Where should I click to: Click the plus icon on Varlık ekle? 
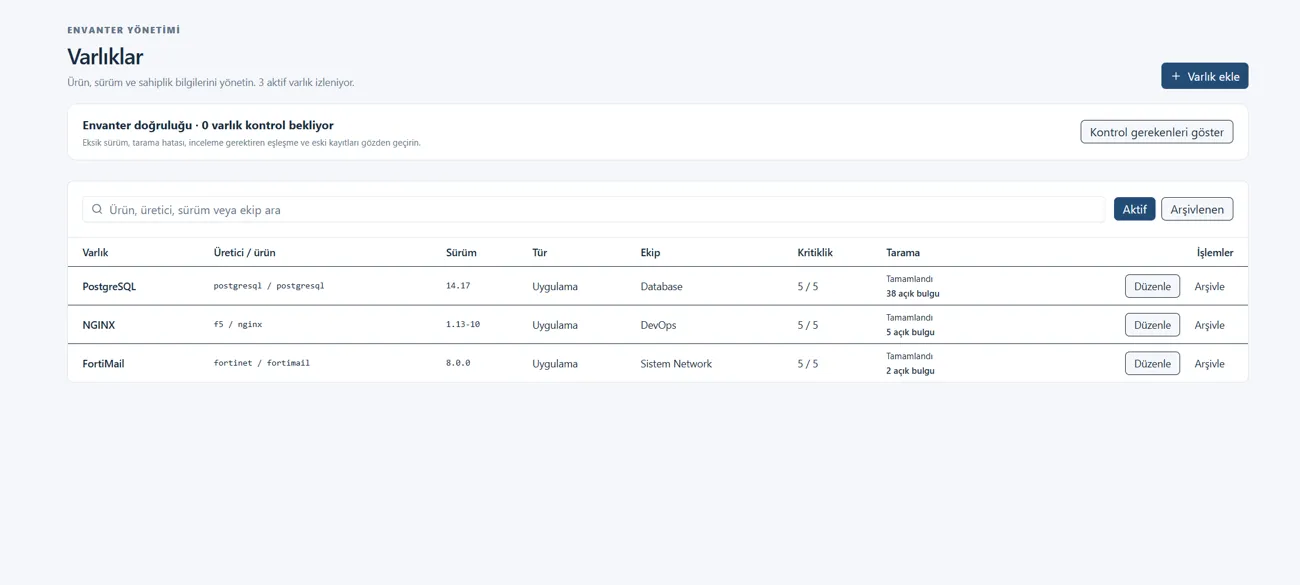coord(1176,76)
